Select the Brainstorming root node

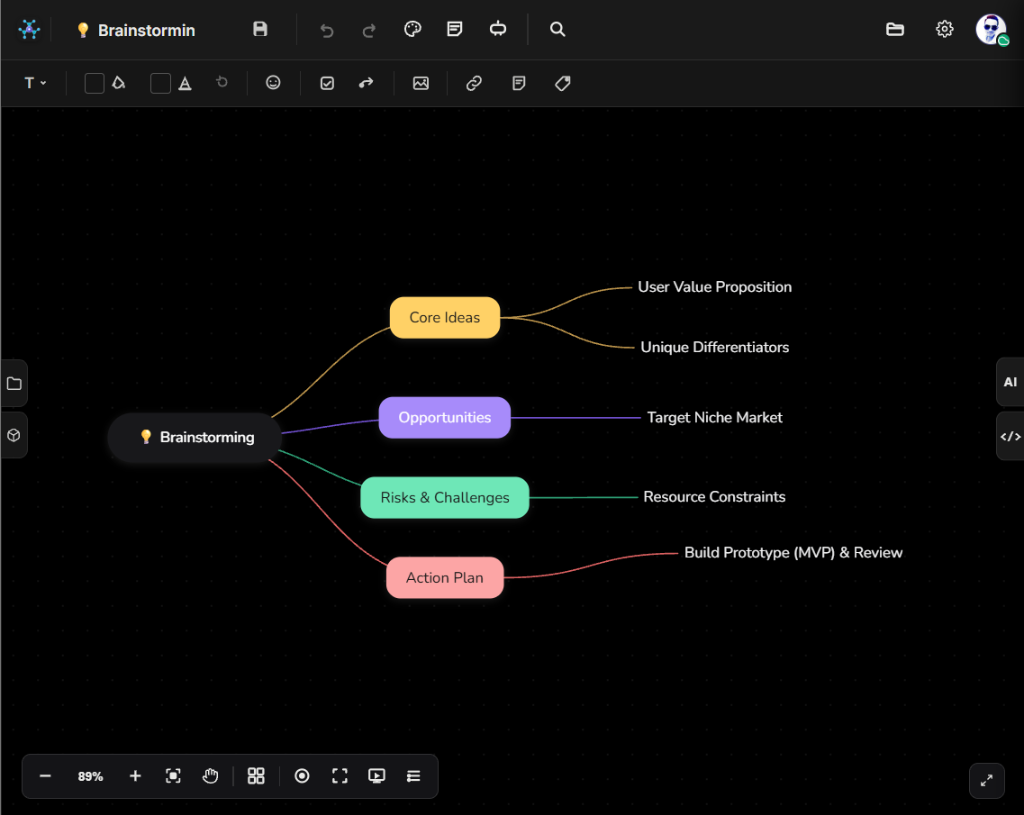pyautogui.click(x=195, y=438)
